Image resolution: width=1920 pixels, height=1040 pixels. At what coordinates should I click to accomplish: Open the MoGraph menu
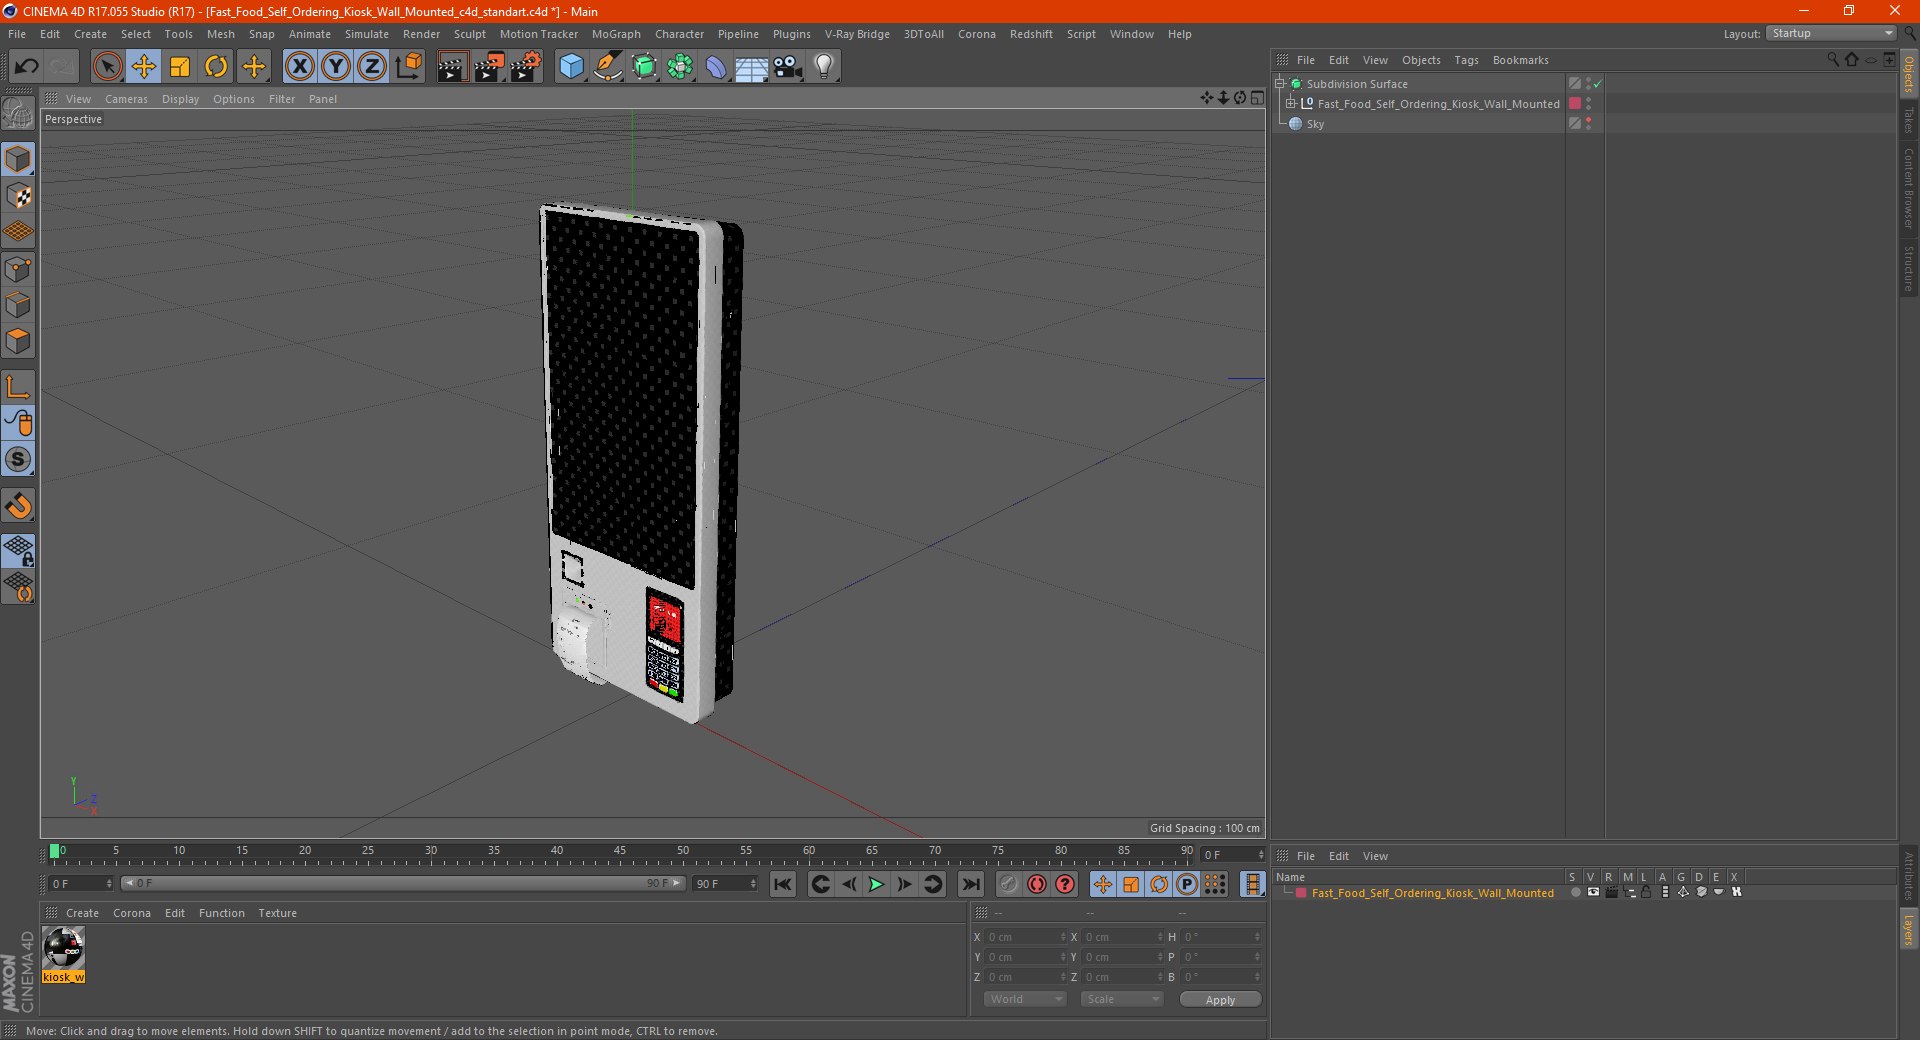[x=616, y=34]
